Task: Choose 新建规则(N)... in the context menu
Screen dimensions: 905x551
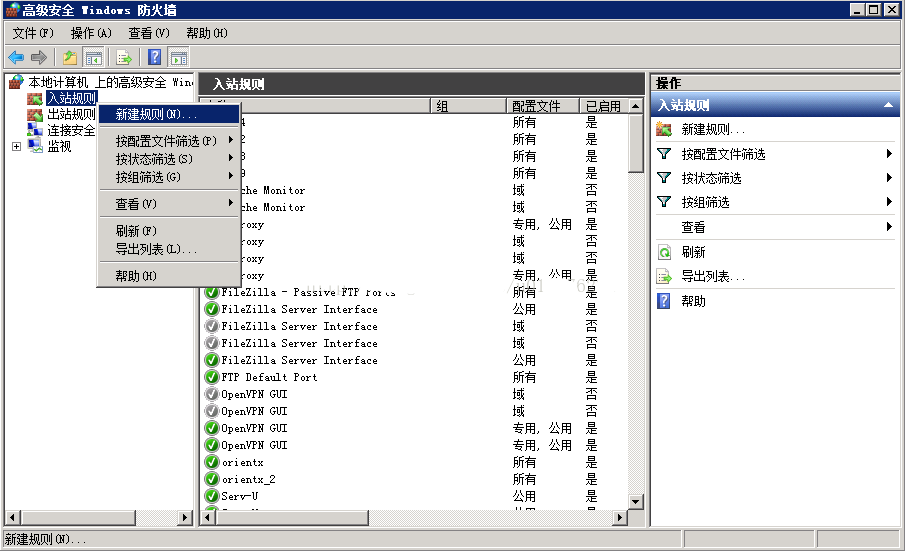Action: (169, 114)
